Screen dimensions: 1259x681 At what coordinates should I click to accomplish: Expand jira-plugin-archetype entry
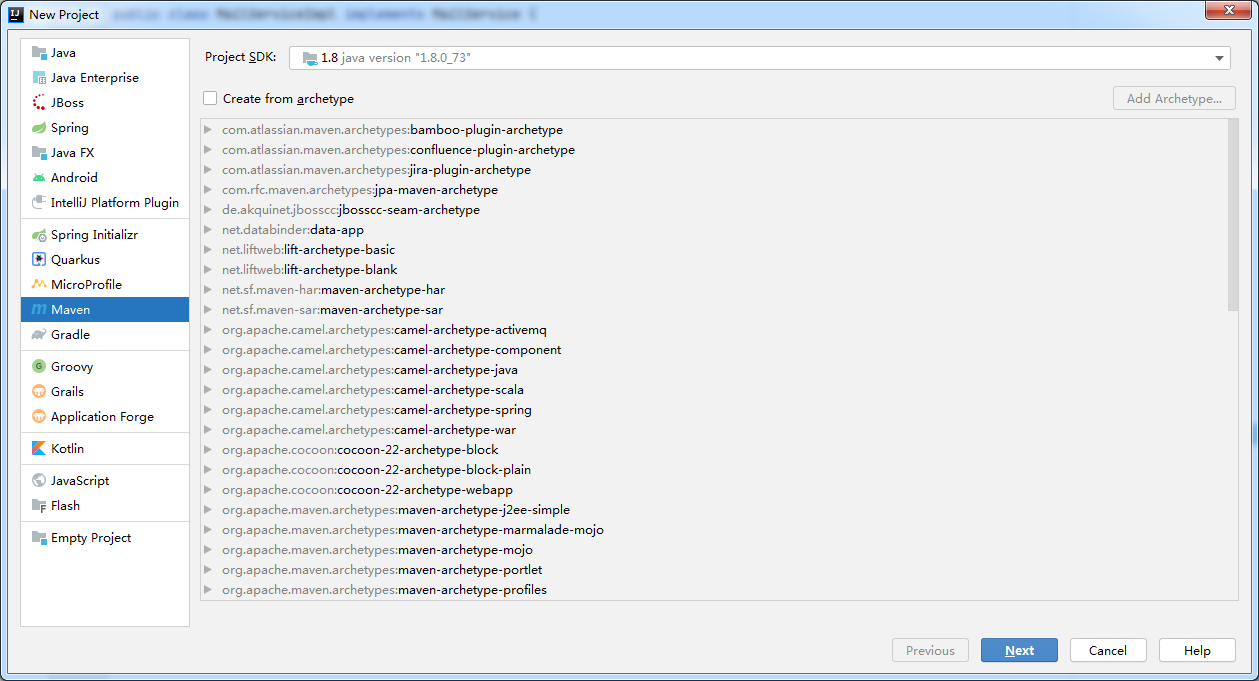tap(208, 170)
